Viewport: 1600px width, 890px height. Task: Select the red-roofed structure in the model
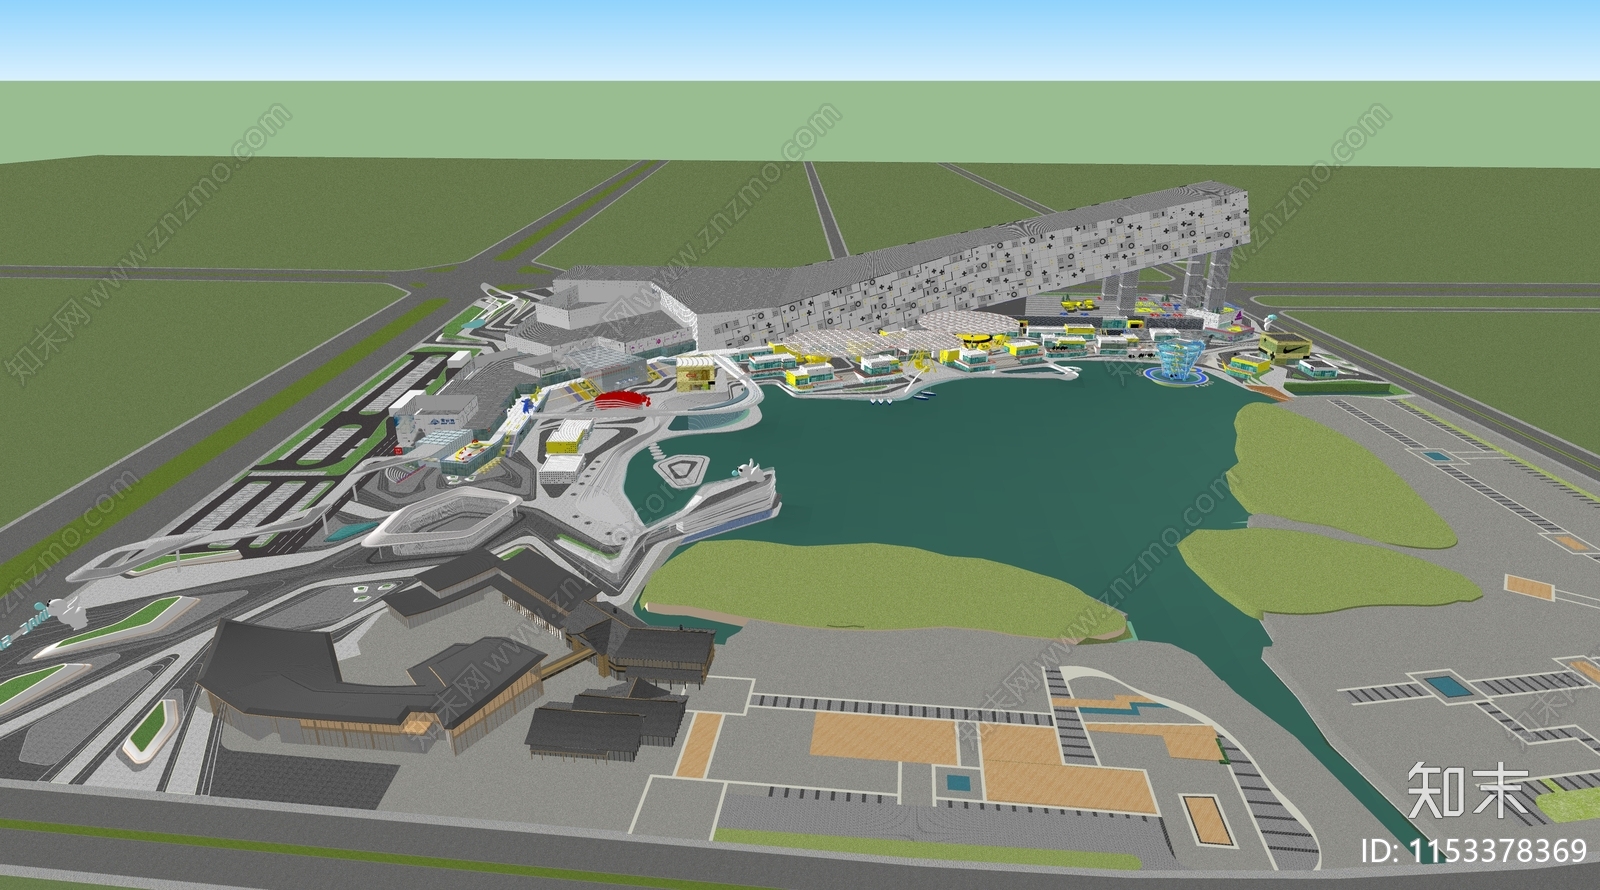(623, 400)
